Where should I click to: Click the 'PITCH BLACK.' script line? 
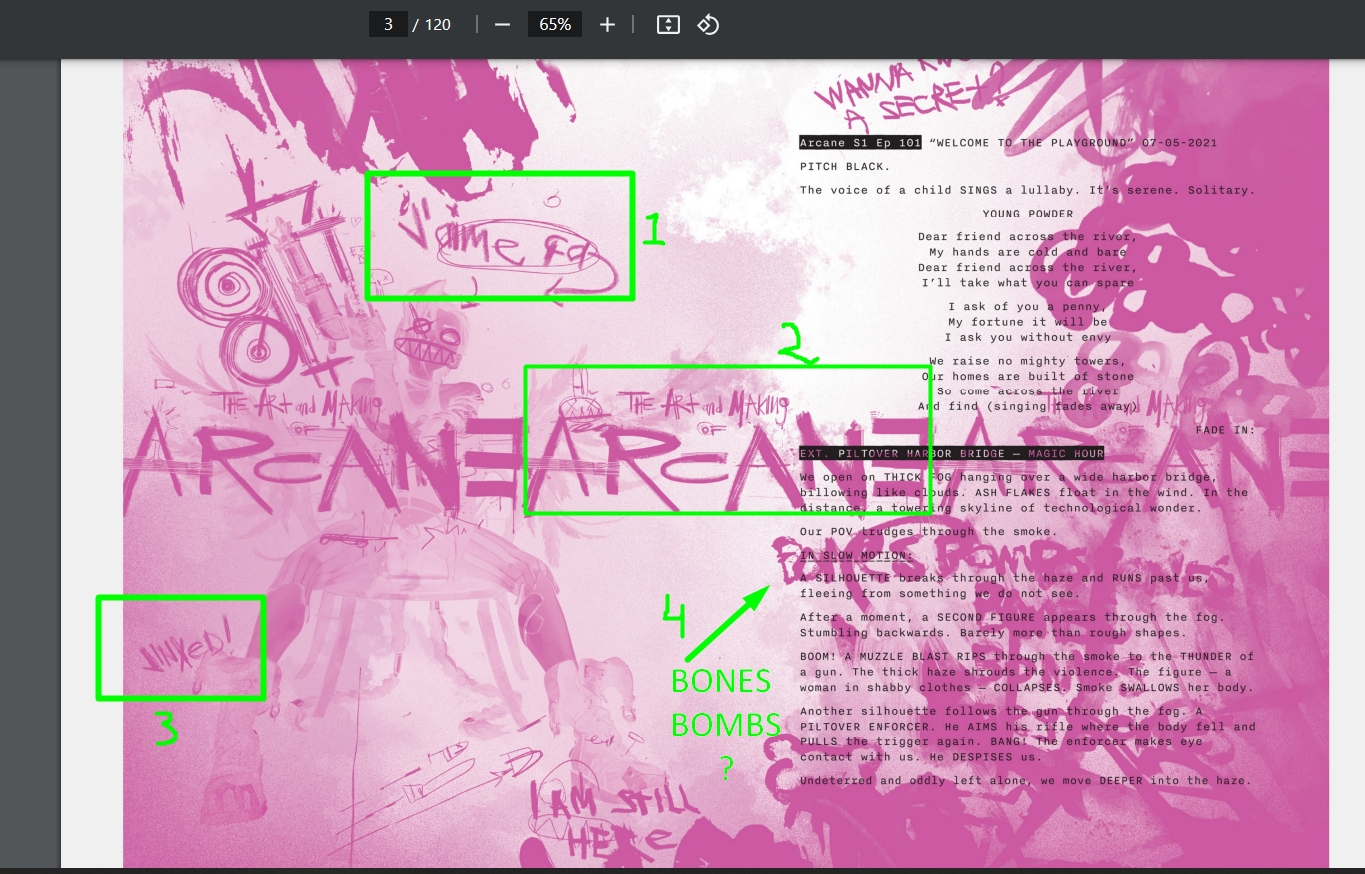coord(845,166)
